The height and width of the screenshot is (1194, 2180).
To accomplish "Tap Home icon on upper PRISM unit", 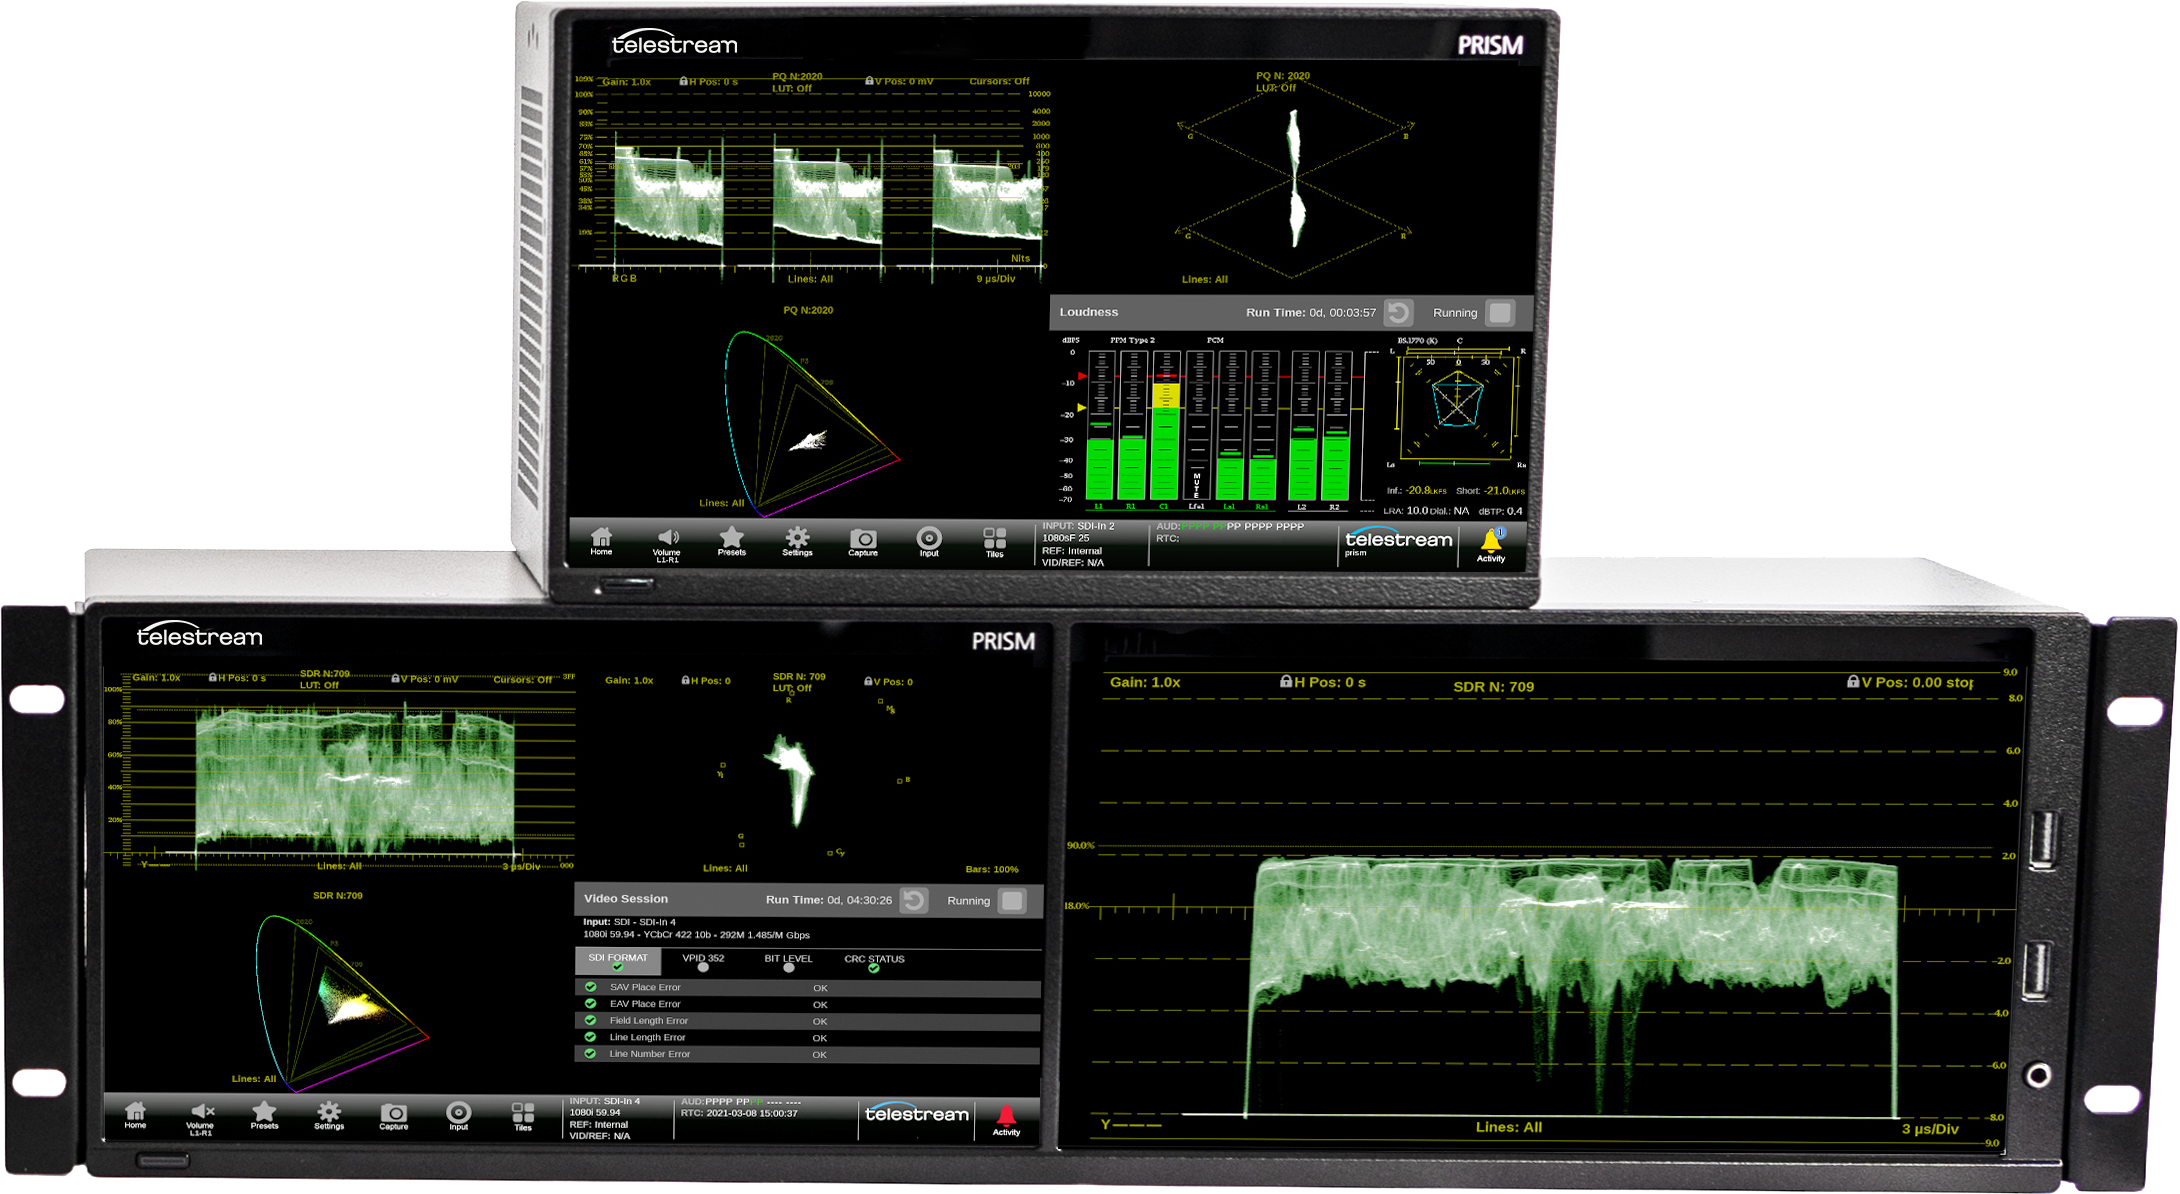I will (x=601, y=541).
